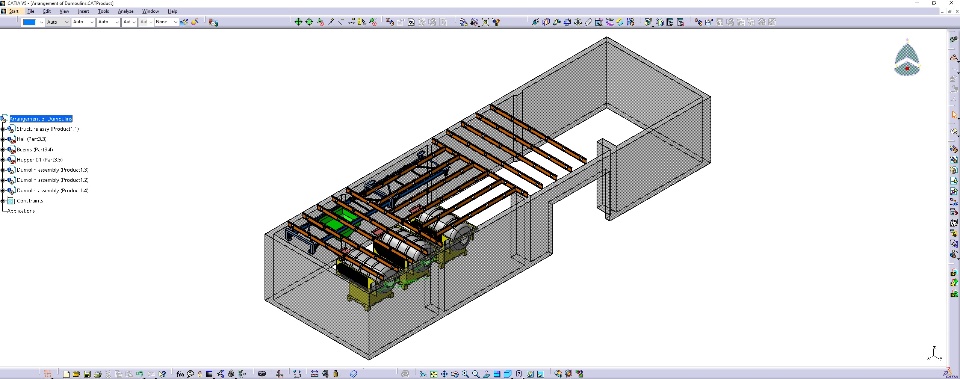Click the Pan arrows icon in view toolbar
Viewport: 960px width, 379px height.
[x=444, y=373]
